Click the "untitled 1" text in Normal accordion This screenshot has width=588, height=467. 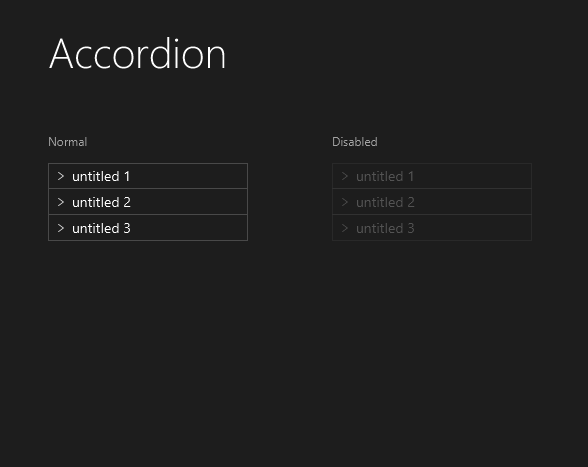101,176
